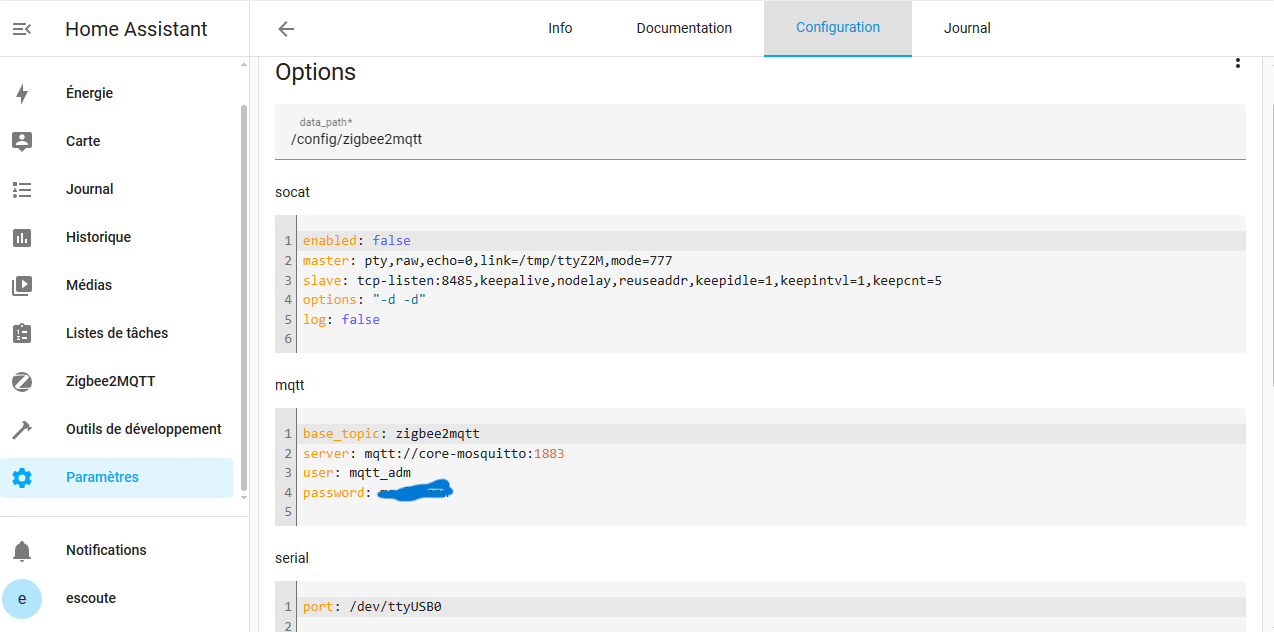Open the Notifications bell icon
Viewport: 1274px width, 632px height.
(x=22, y=550)
